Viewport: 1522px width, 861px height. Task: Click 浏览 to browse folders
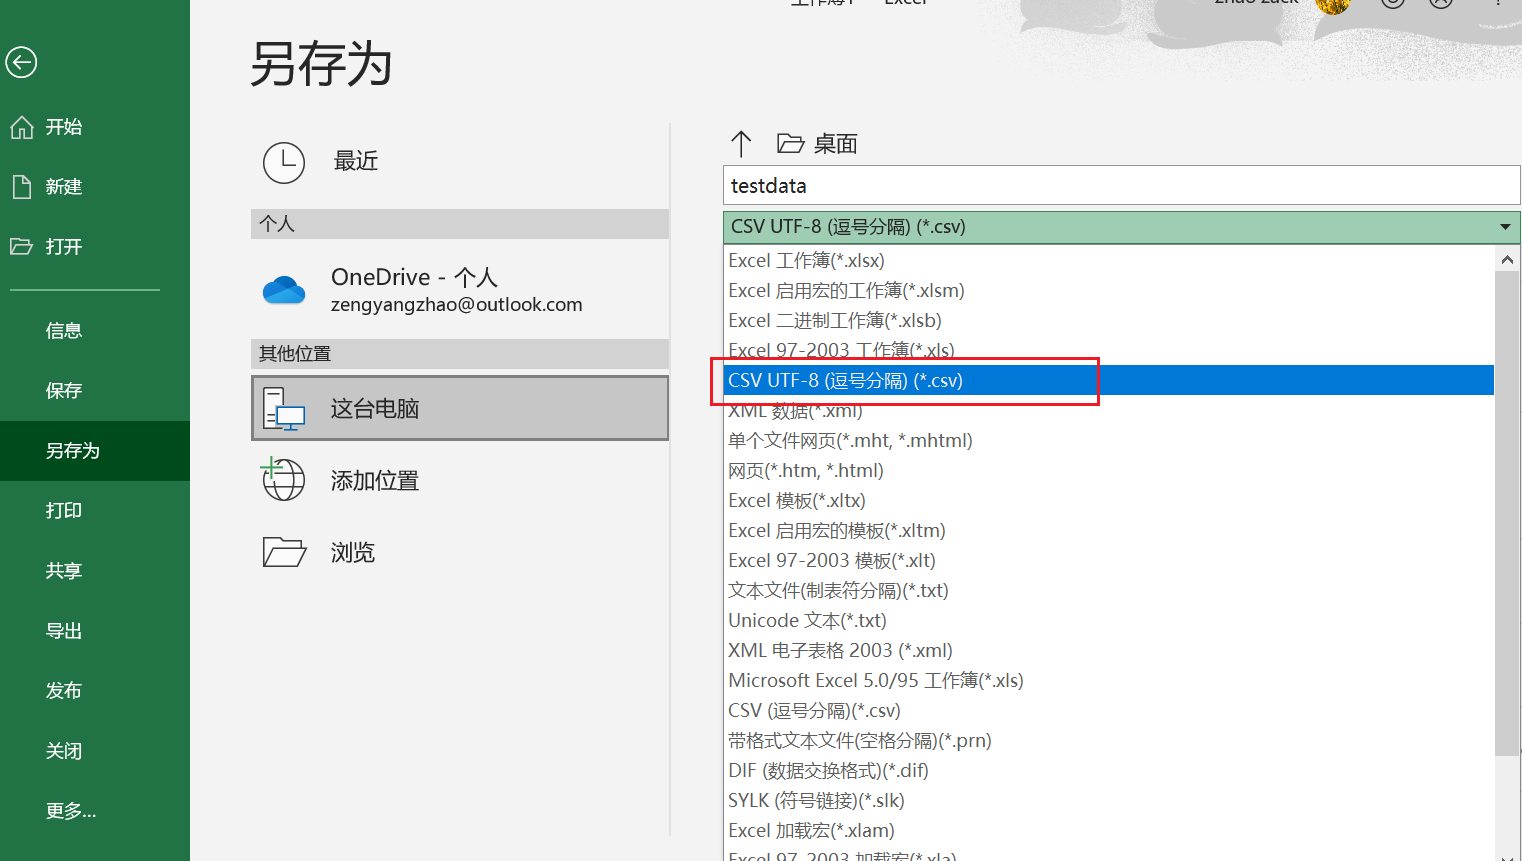coord(460,553)
